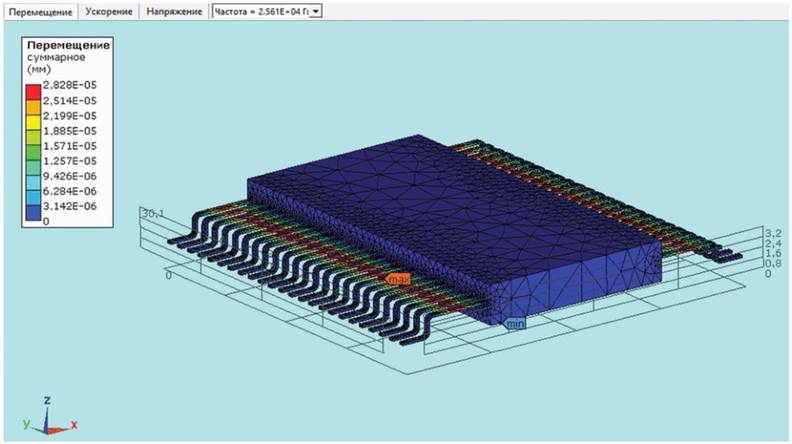Click the 30,1 dimension label on the grid
The image size is (792, 444).
coord(152,212)
